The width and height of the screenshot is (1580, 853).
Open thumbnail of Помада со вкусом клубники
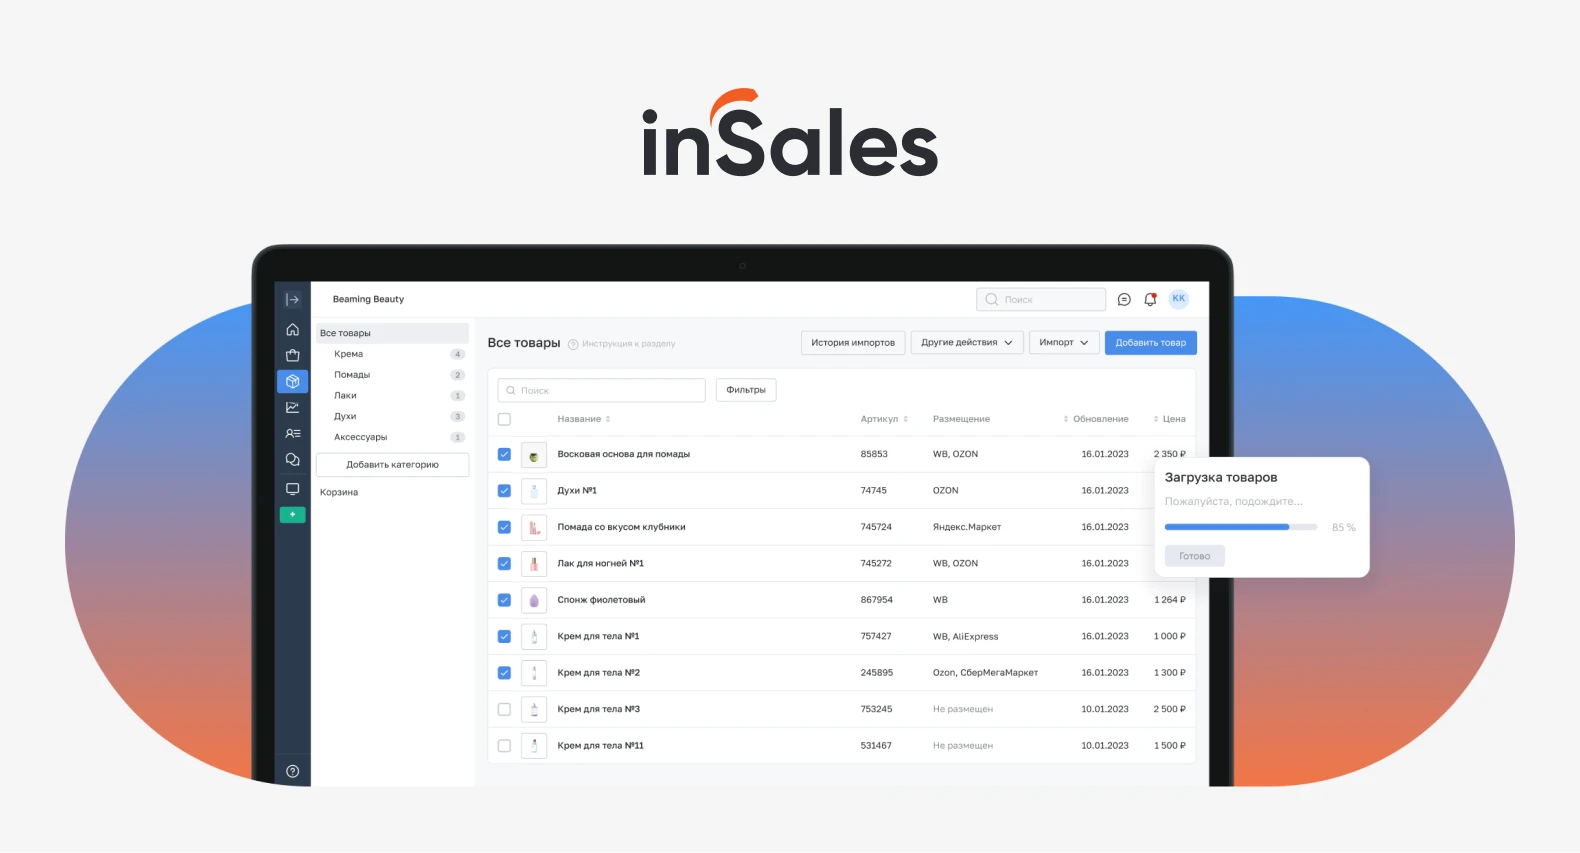534,527
